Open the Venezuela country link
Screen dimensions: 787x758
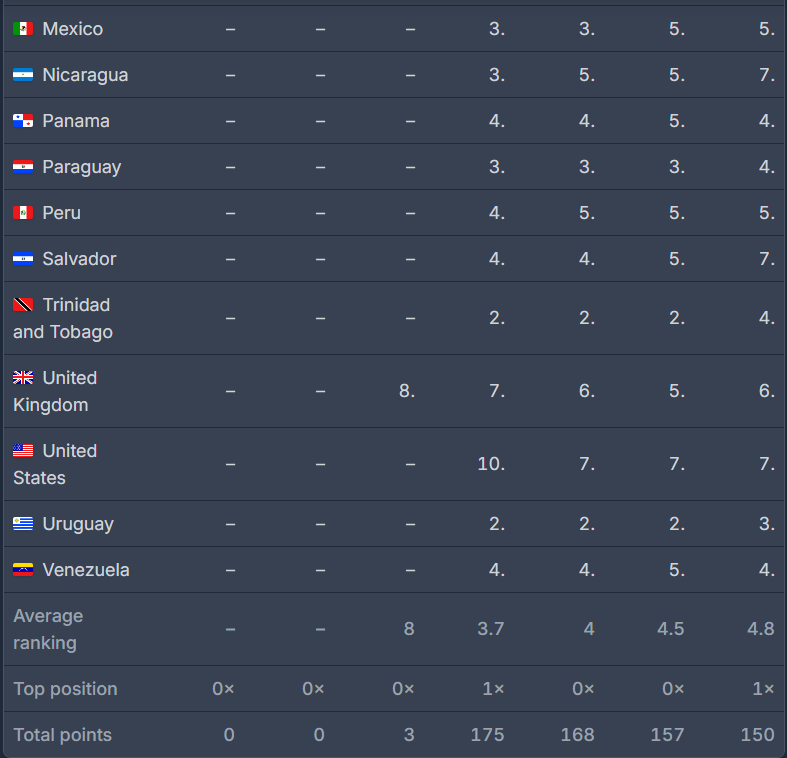point(86,570)
